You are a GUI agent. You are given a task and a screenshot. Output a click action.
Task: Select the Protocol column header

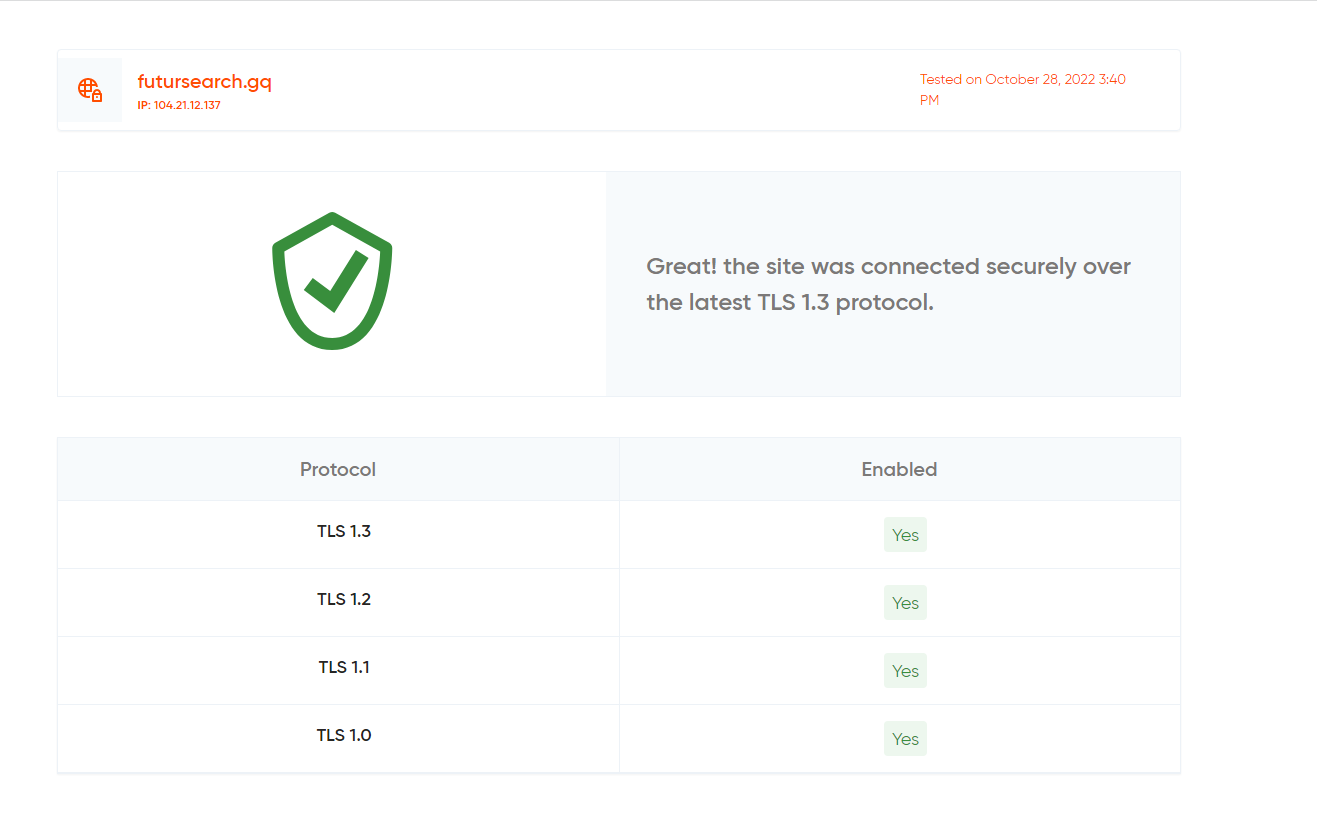pyautogui.click(x=337, y=469)
